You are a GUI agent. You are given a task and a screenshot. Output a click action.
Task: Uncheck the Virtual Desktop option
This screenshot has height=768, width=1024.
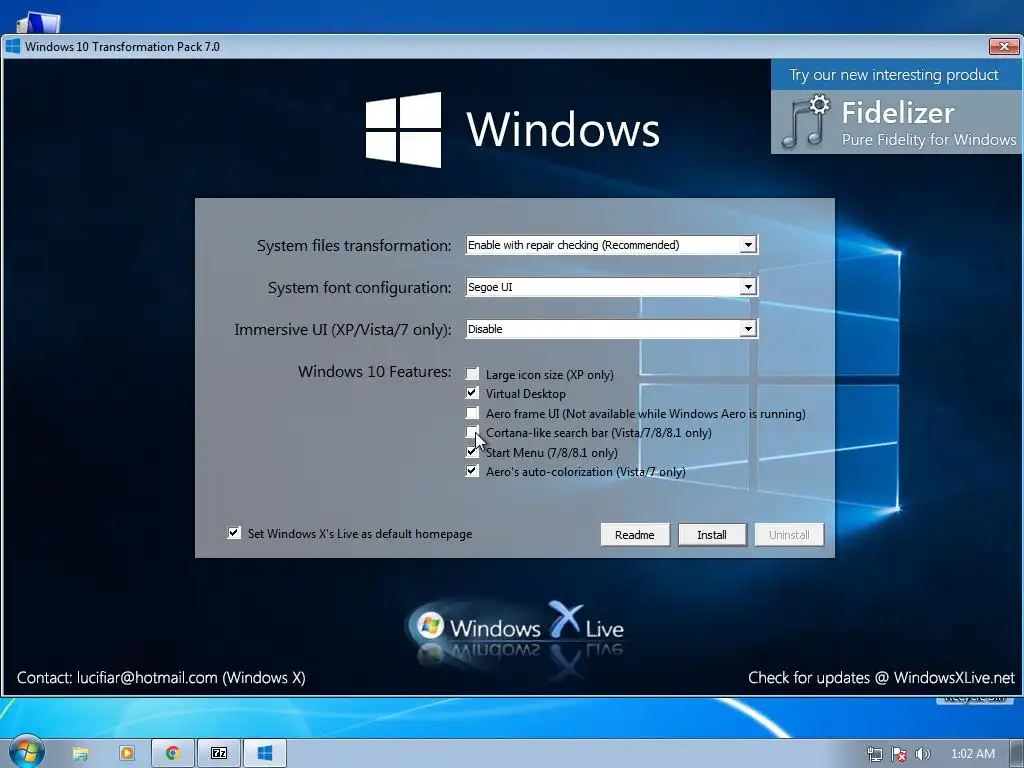click(472, 393)
